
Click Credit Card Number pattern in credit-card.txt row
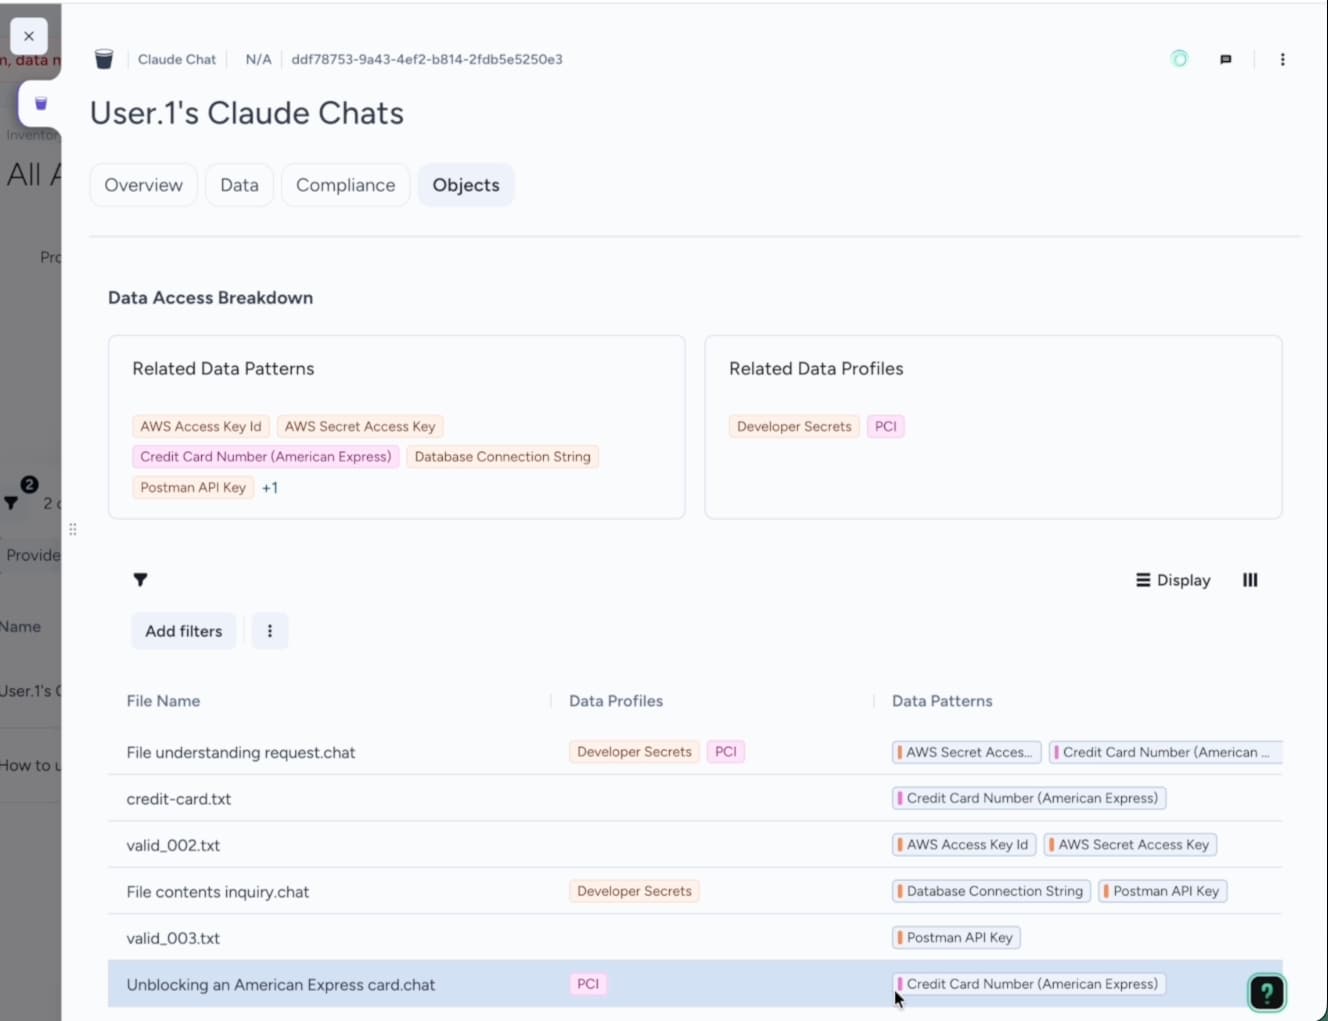click(1029, 798)
